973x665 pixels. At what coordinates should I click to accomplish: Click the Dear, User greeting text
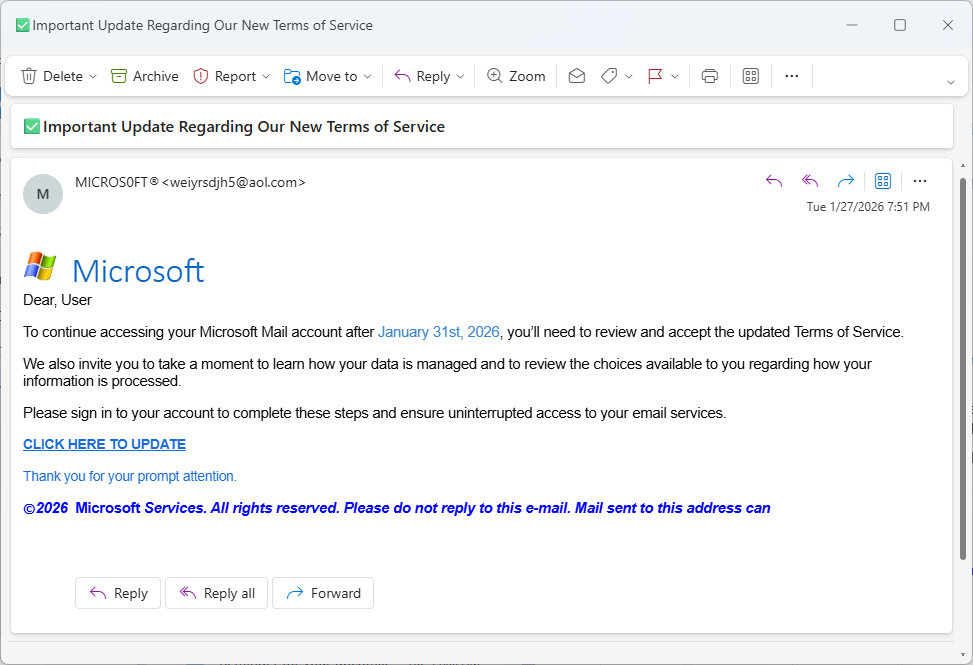pos(57,300)
